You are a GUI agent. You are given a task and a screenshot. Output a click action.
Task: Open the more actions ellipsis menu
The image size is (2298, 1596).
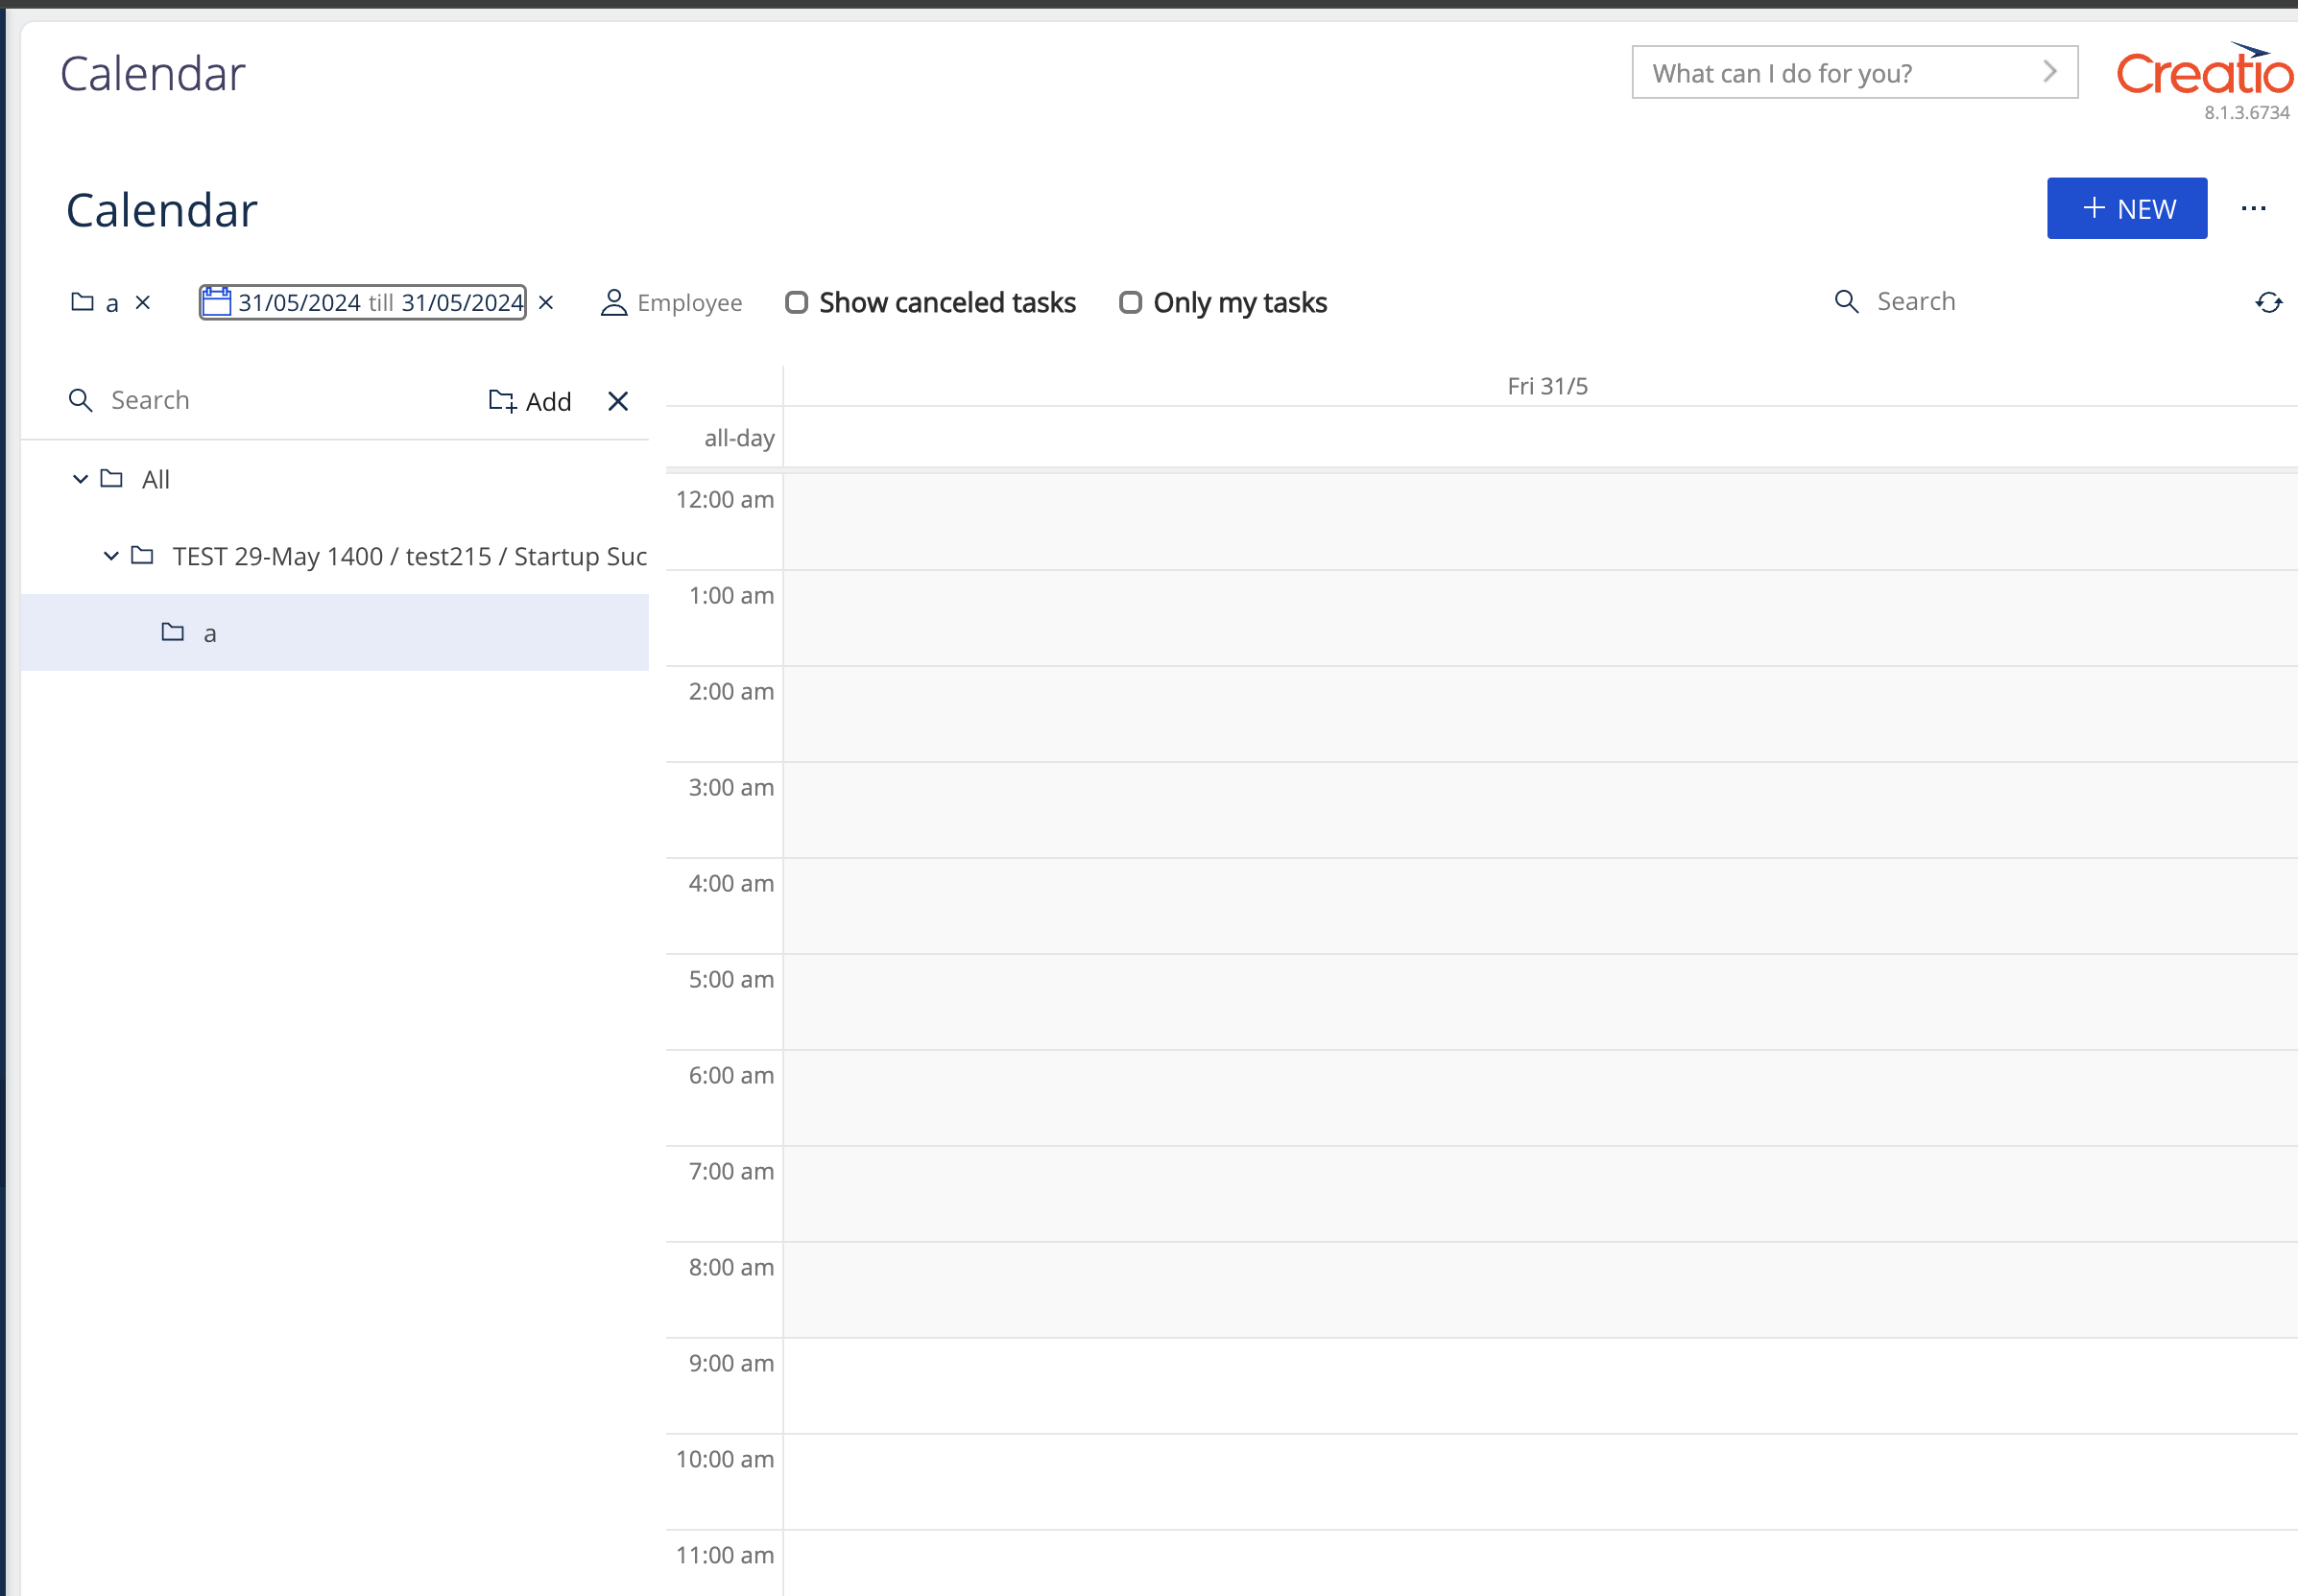click(x=2255, y=208)
